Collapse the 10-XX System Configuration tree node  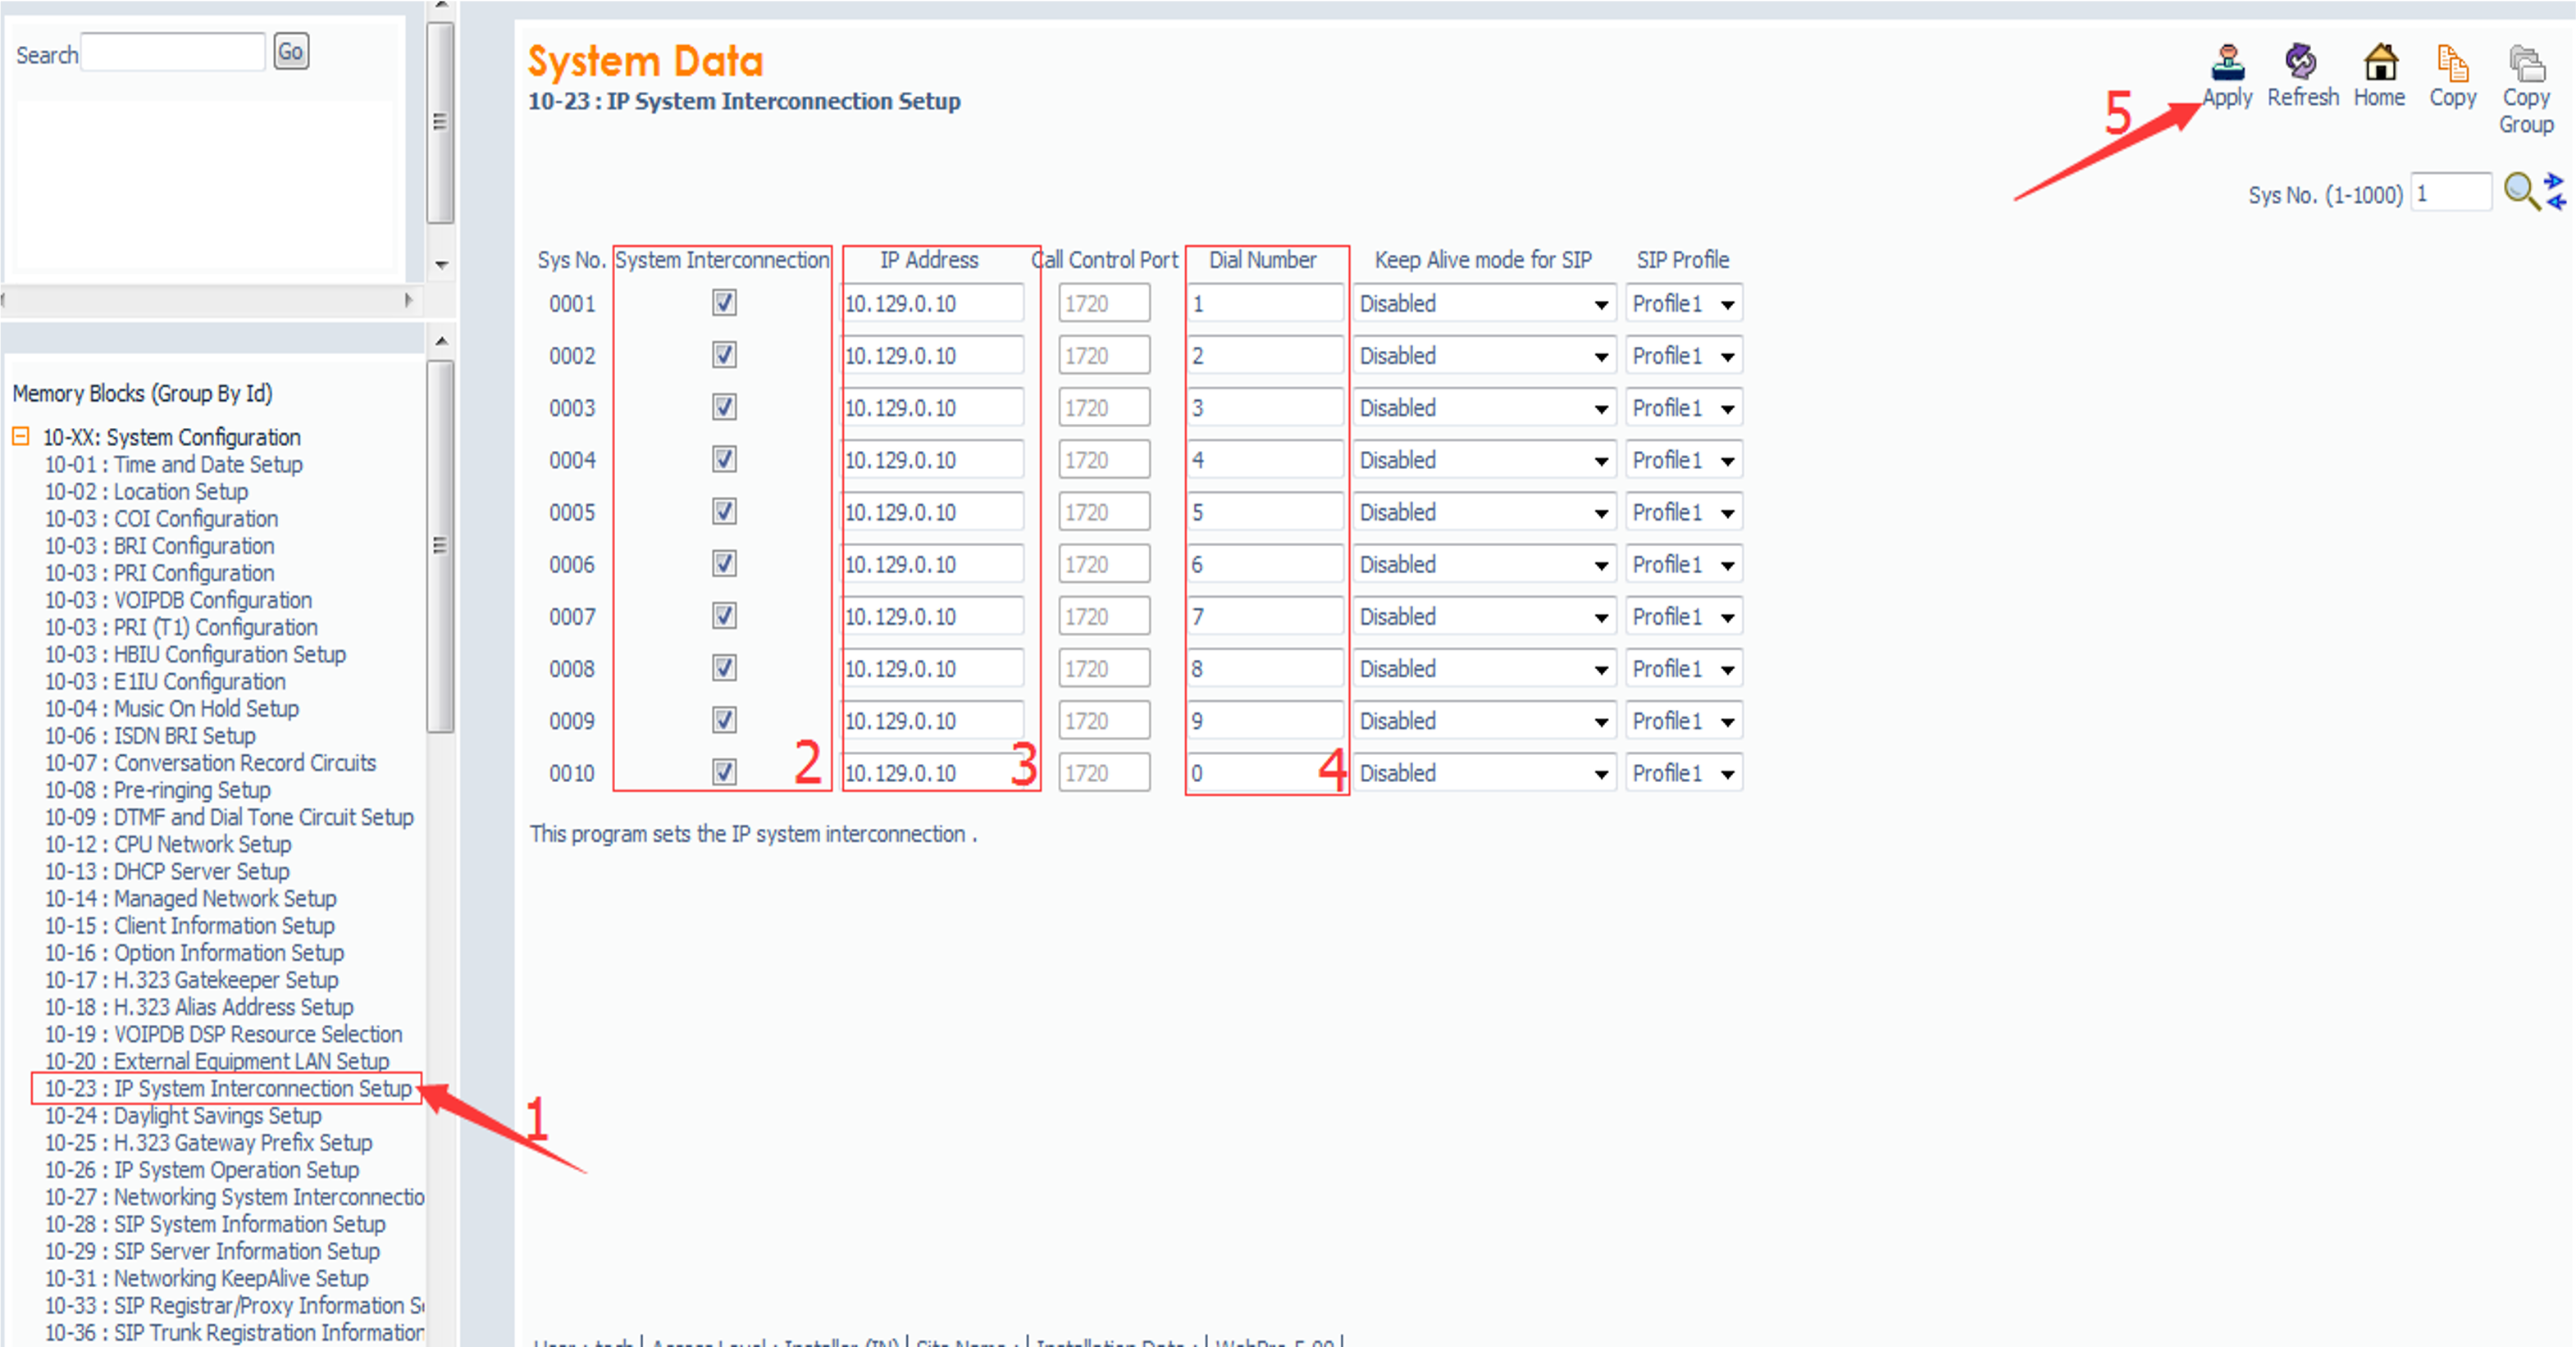[x=21, y=436]
